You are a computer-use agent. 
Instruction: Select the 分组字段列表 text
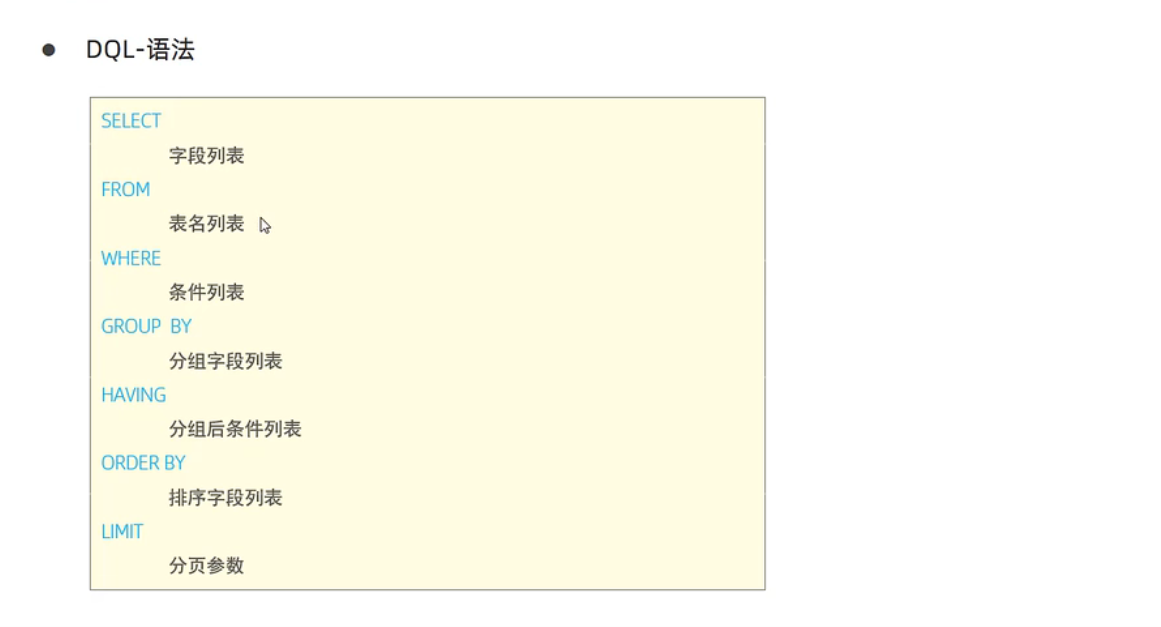tap(225, 361)
